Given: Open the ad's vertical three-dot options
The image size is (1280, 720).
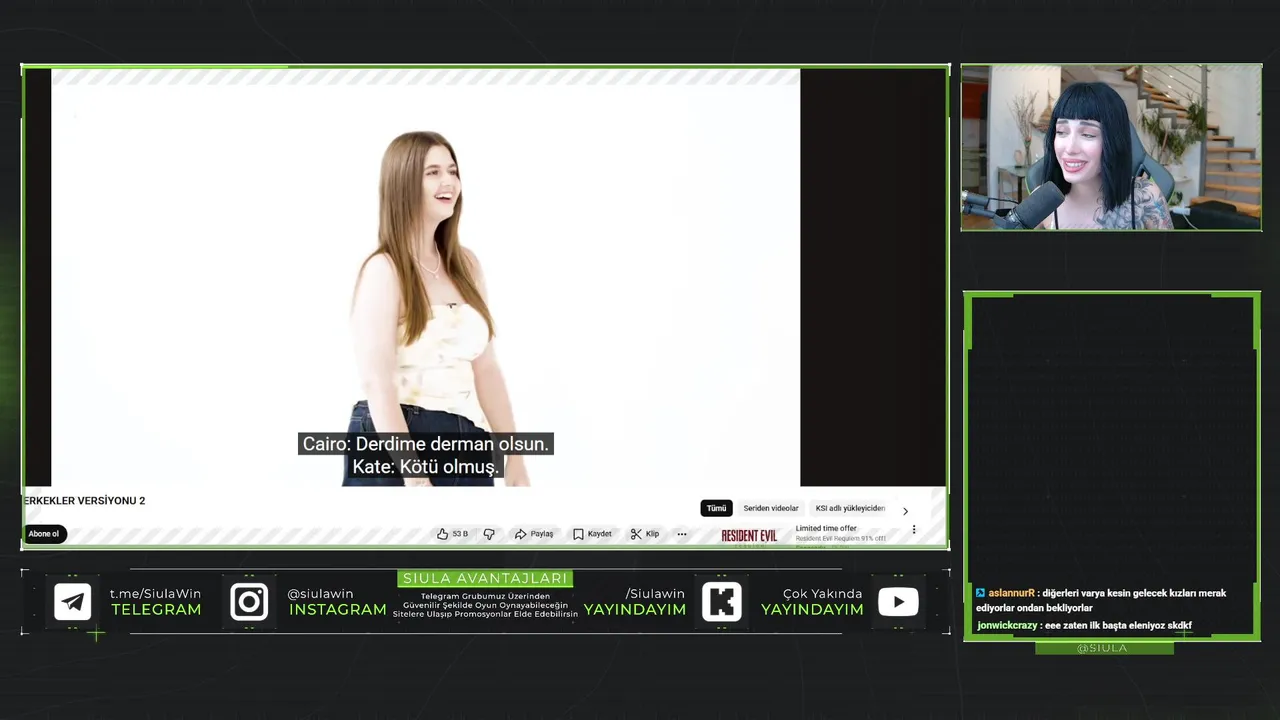Looking at the screenshot, I should click(913, 530).
